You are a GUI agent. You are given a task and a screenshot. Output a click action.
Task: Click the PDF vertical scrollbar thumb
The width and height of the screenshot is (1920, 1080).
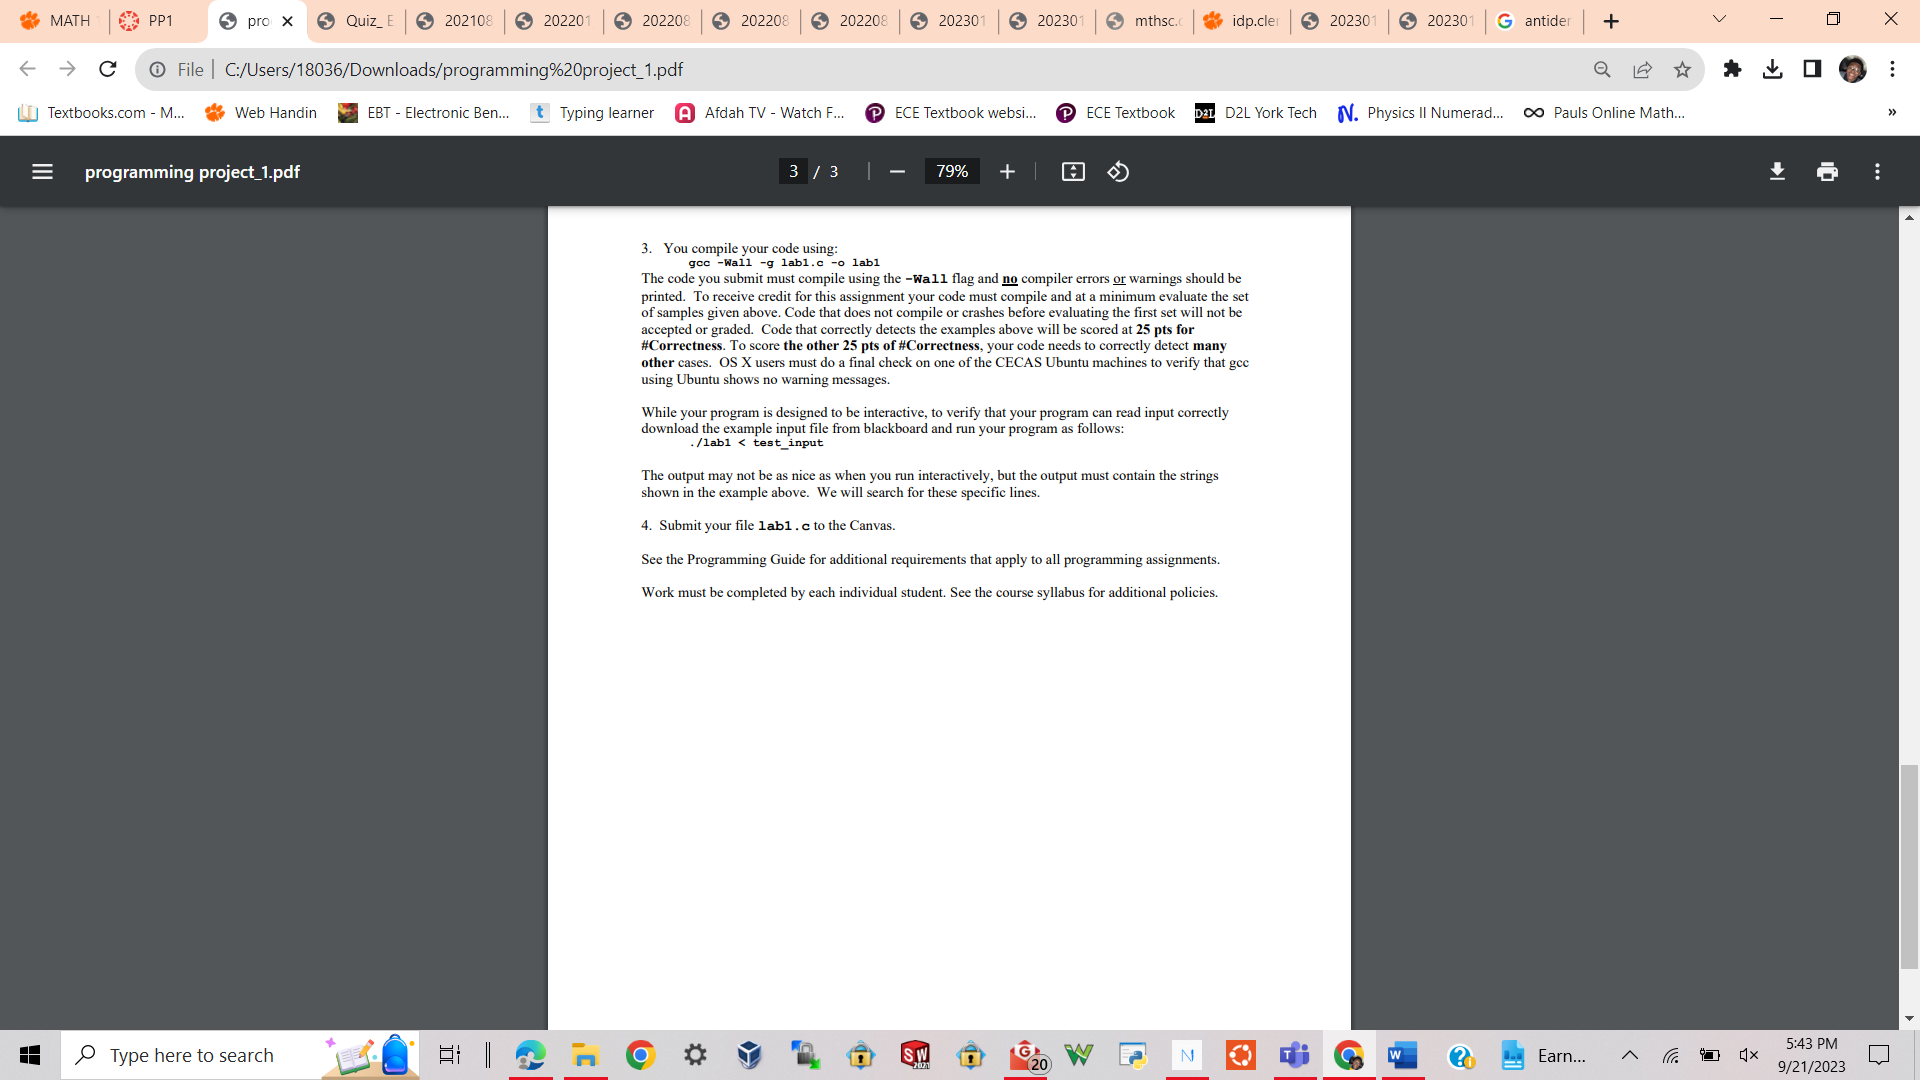click(x=1909, y=866)
